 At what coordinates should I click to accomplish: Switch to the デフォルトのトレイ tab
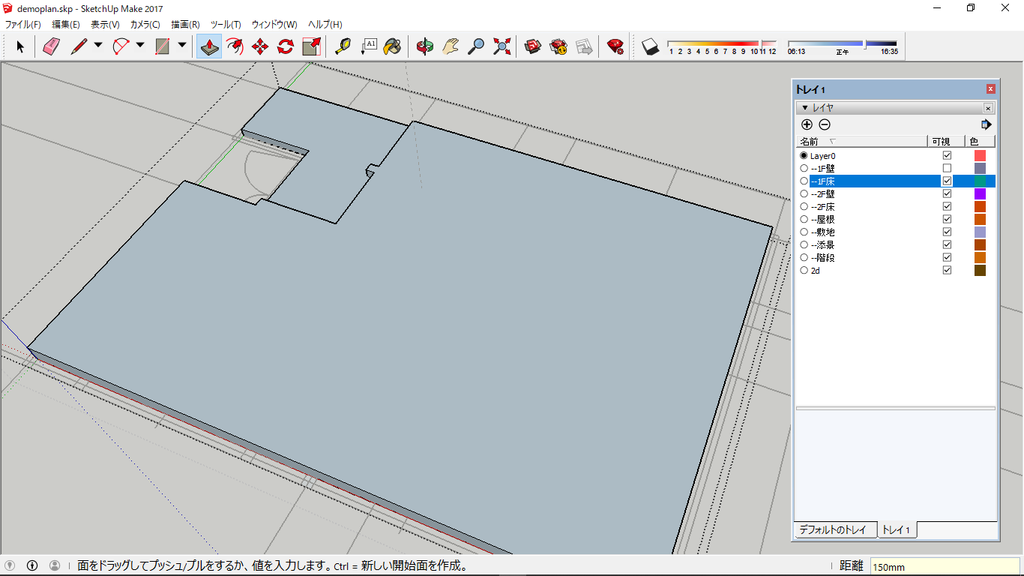(x=833, y=530)
